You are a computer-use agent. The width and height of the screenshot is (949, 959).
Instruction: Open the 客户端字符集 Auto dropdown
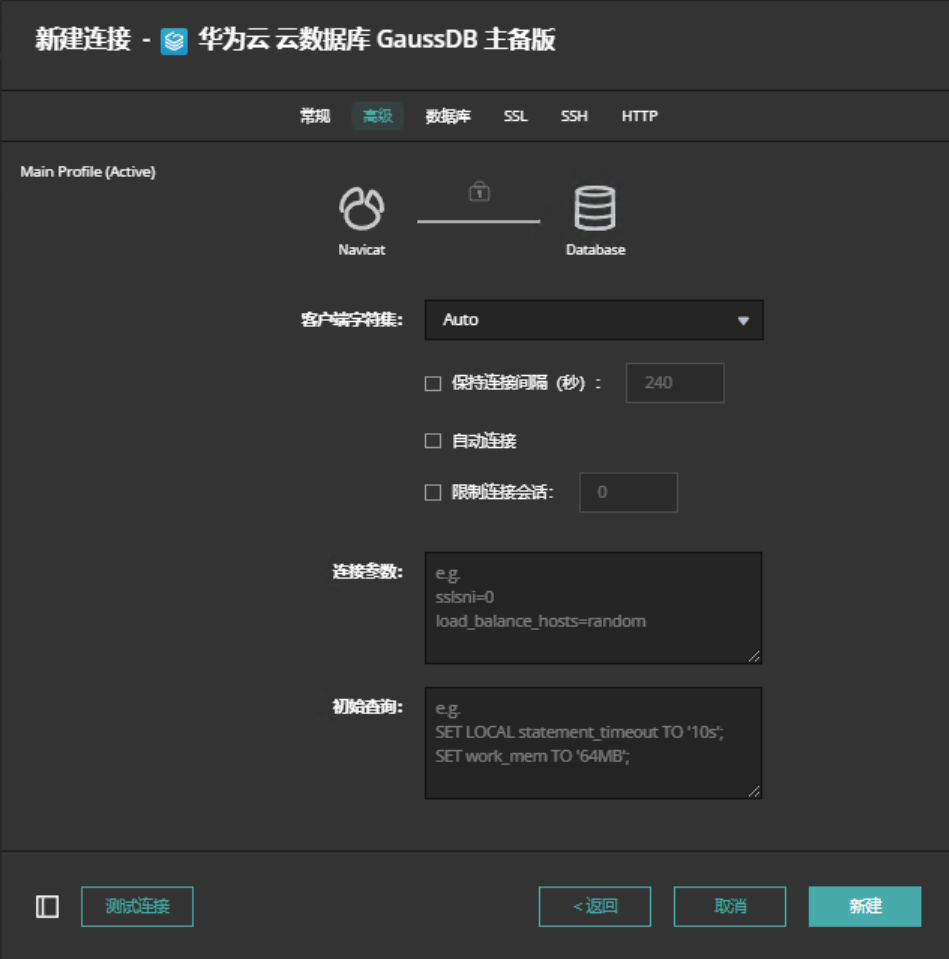coord(594,320)
